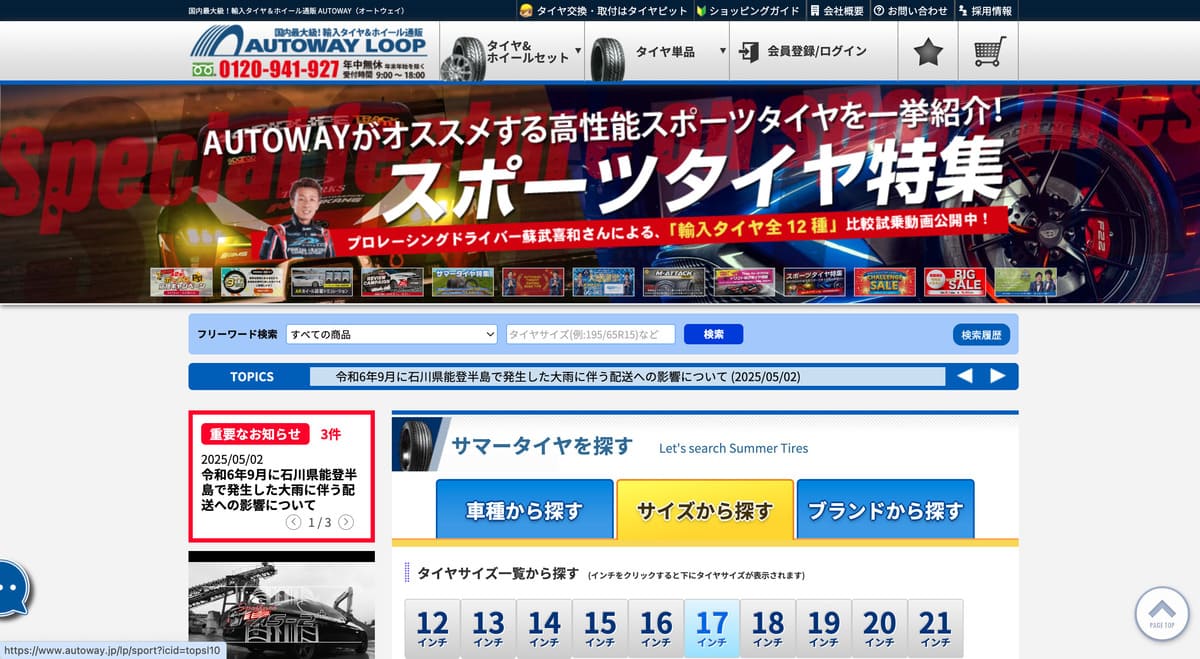Open すべての商品 category dropdown
Screen dimensions: 1200x659
click(391, 334)
